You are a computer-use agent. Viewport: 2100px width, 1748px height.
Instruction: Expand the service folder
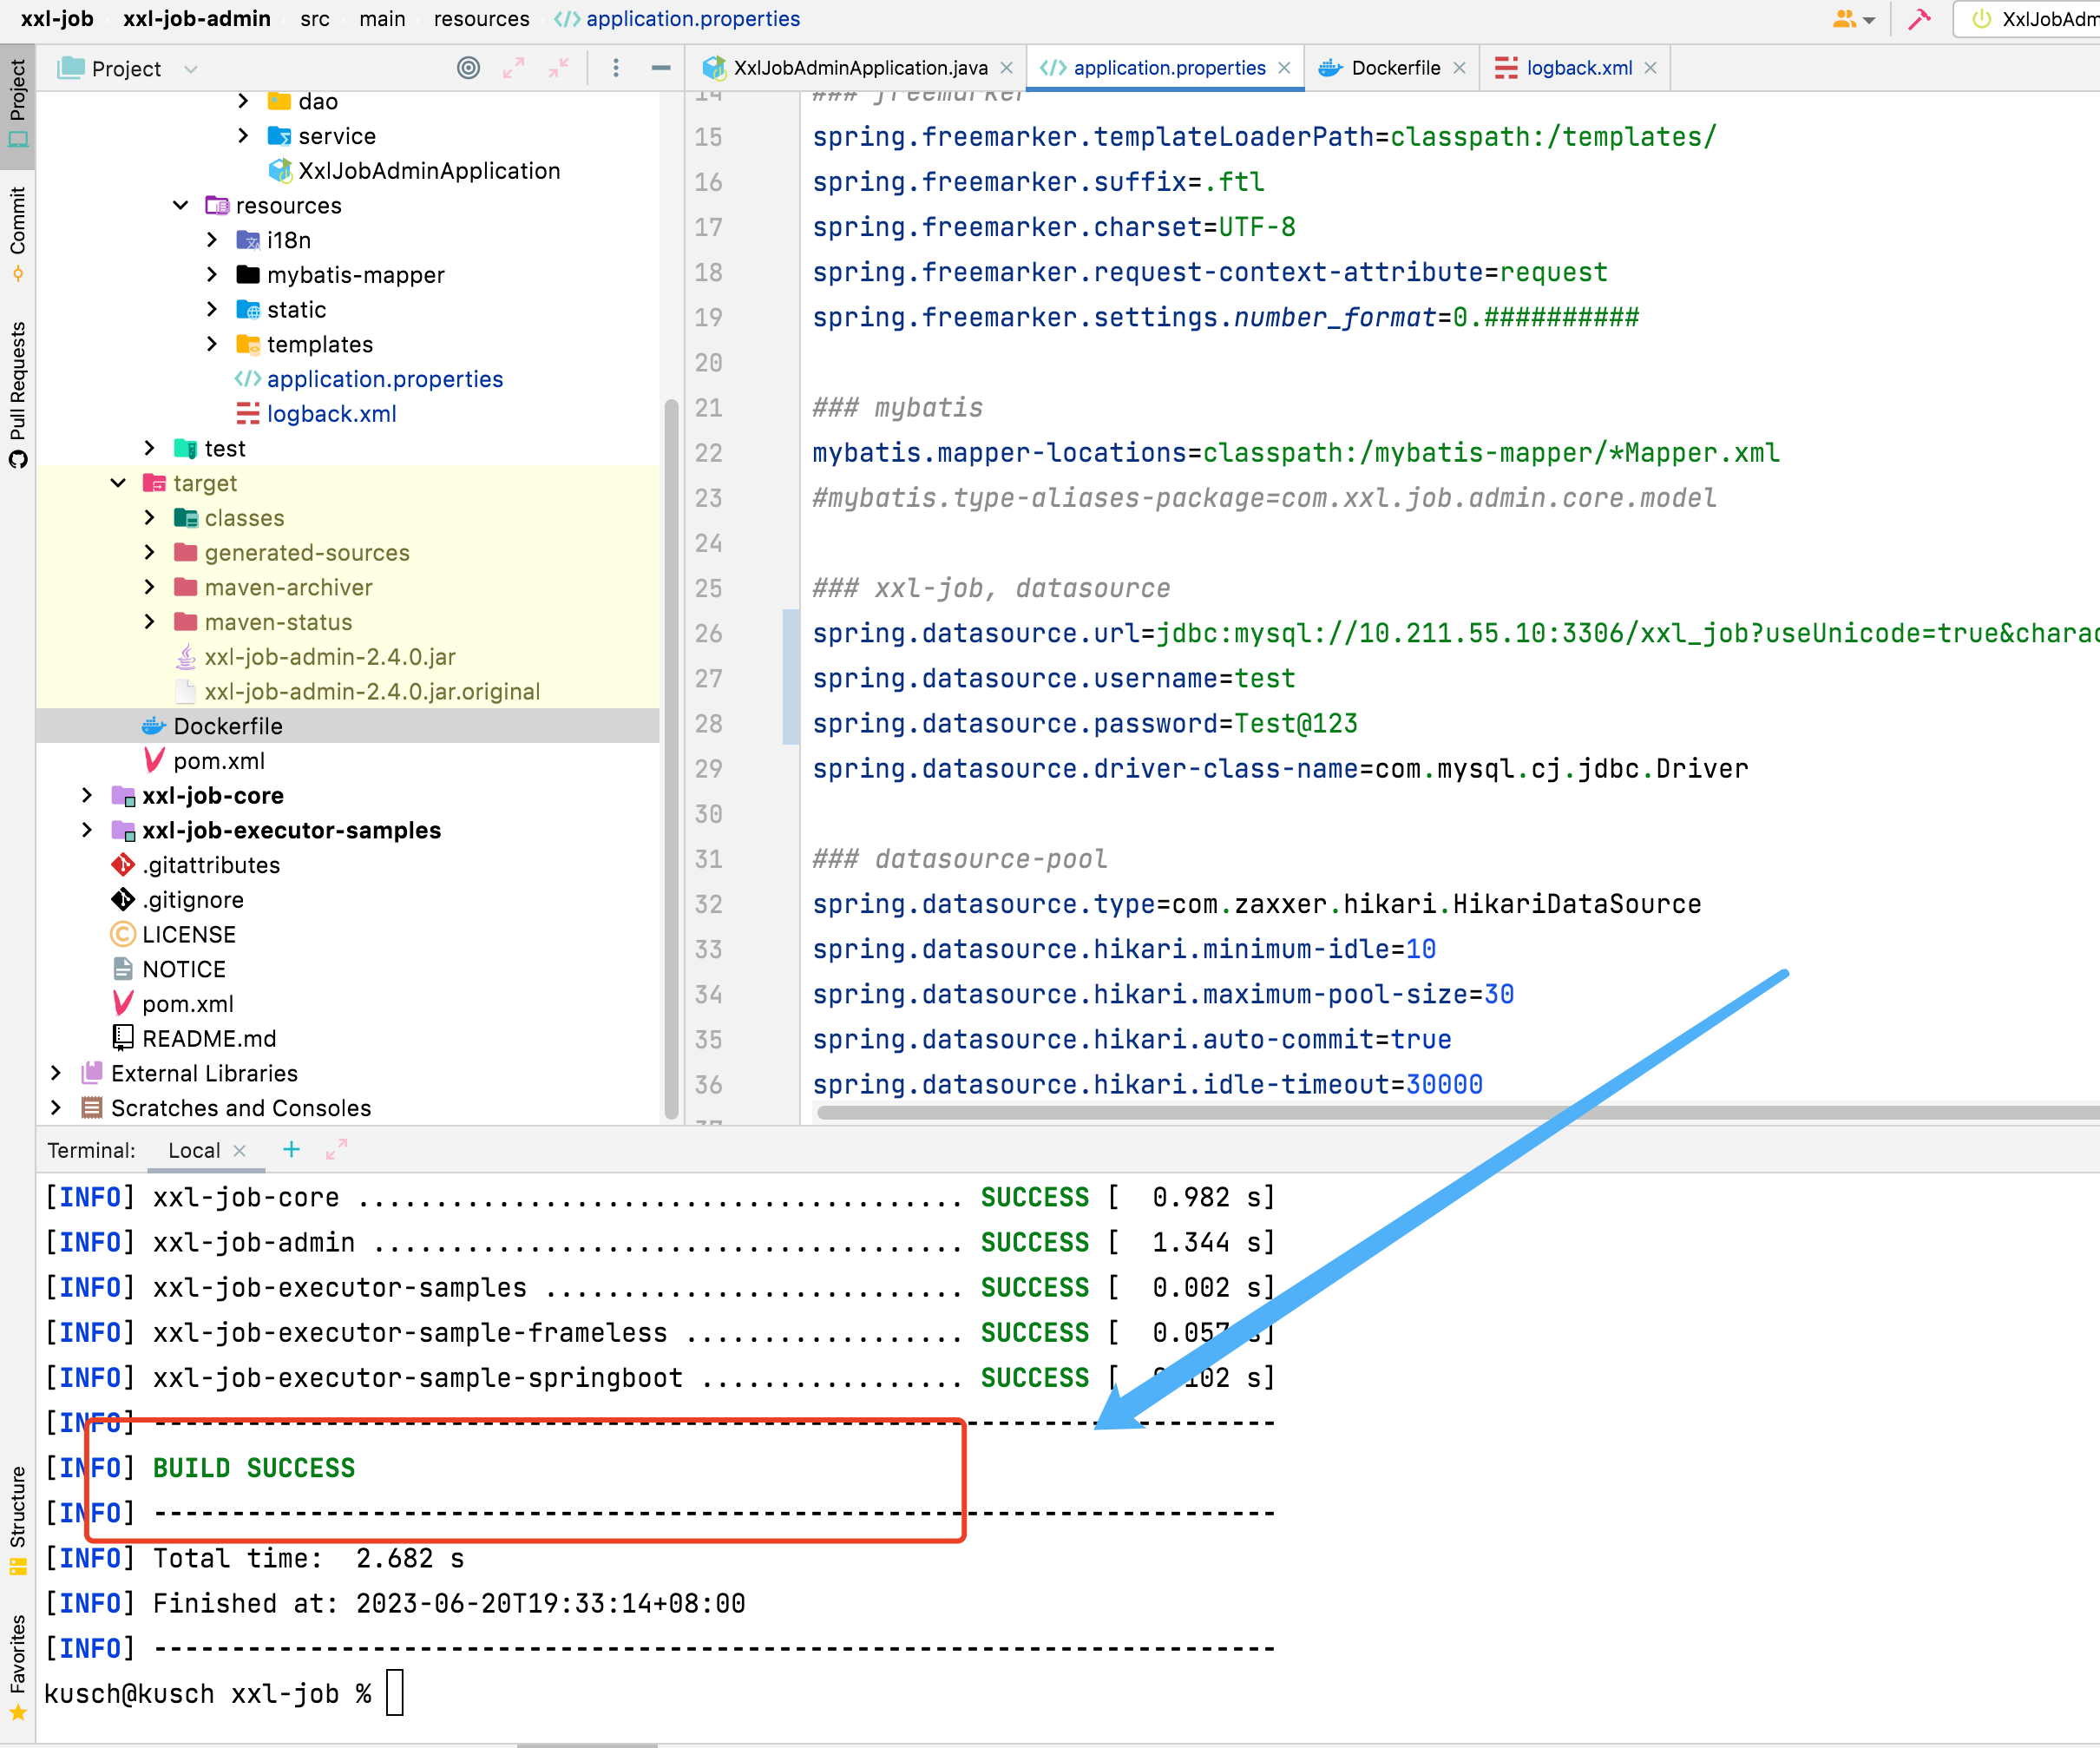[x=243, y=135]
